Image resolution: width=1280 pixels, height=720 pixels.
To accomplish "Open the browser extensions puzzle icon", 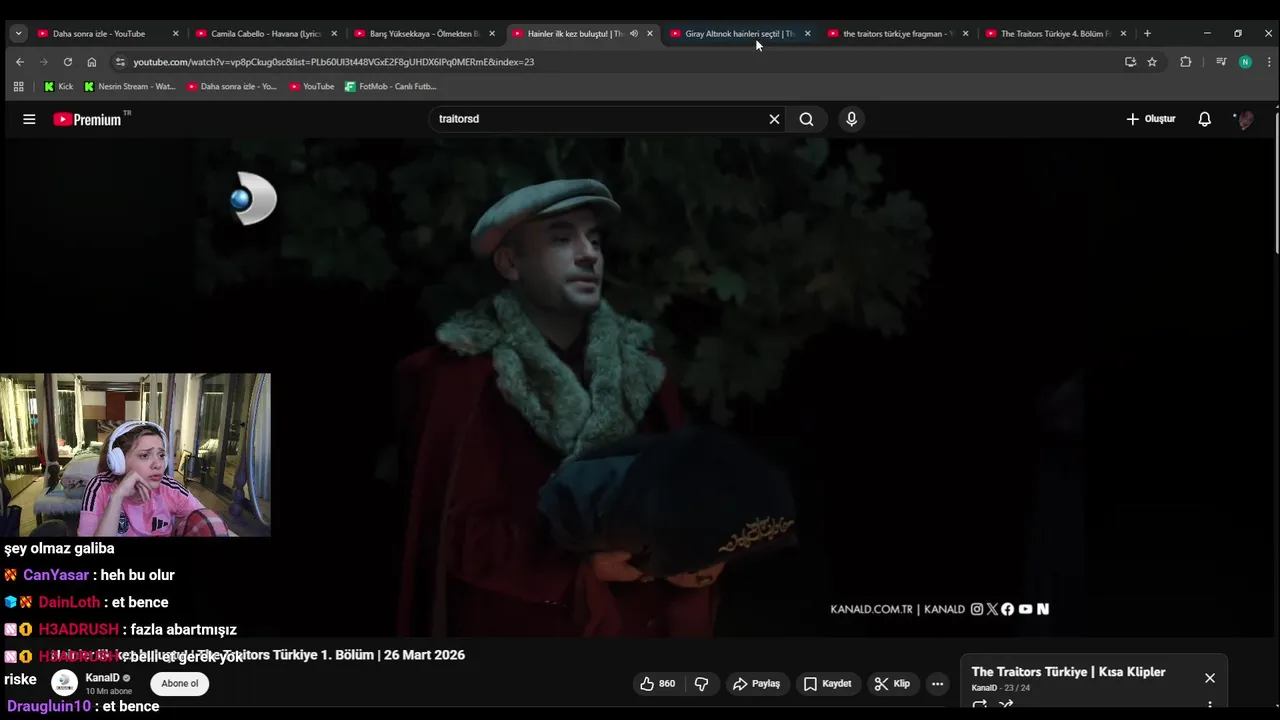I will 1186,62.
